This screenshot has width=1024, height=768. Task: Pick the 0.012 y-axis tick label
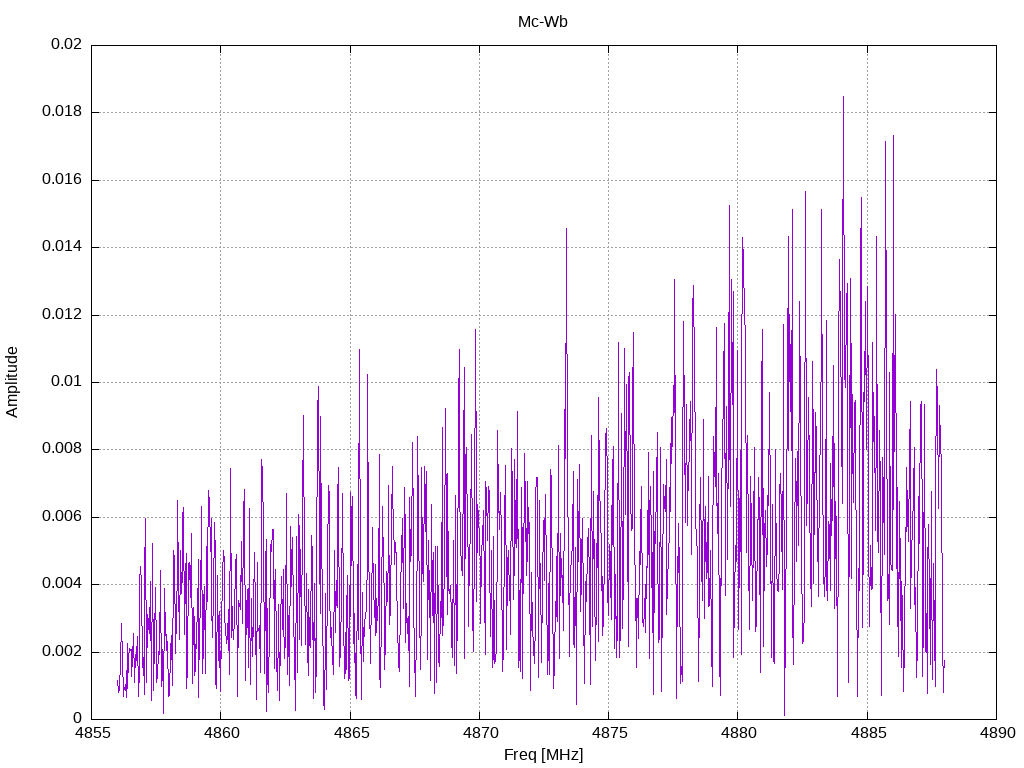click(x=62, y=315)
